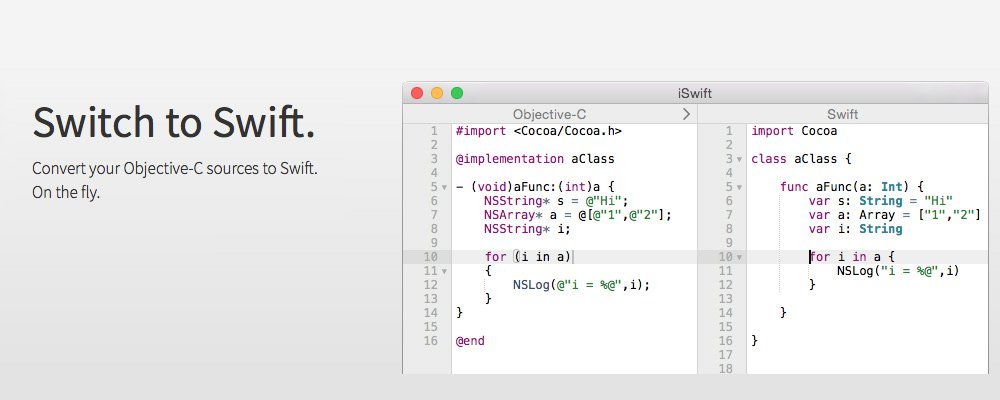The width and height of the screenshot is (1000, 400).
Task: Maximize iSwift window using green button
Action: pos(457,93)
